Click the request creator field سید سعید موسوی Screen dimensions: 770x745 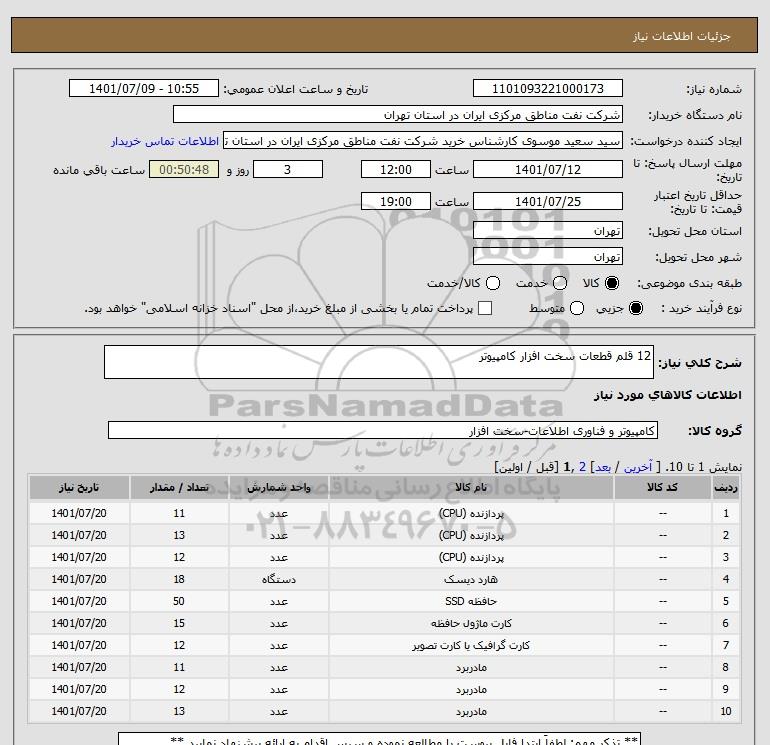(423, 141)
